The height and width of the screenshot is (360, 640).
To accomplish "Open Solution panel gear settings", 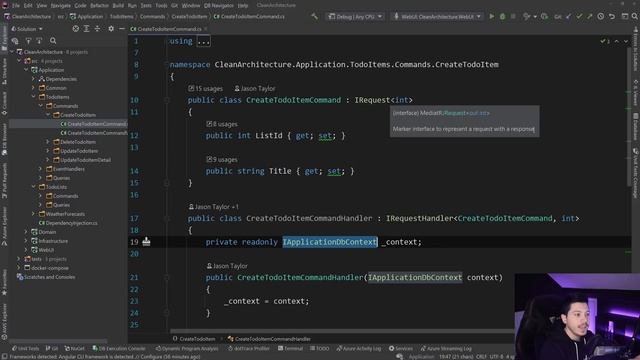I will tap(111, 29).
